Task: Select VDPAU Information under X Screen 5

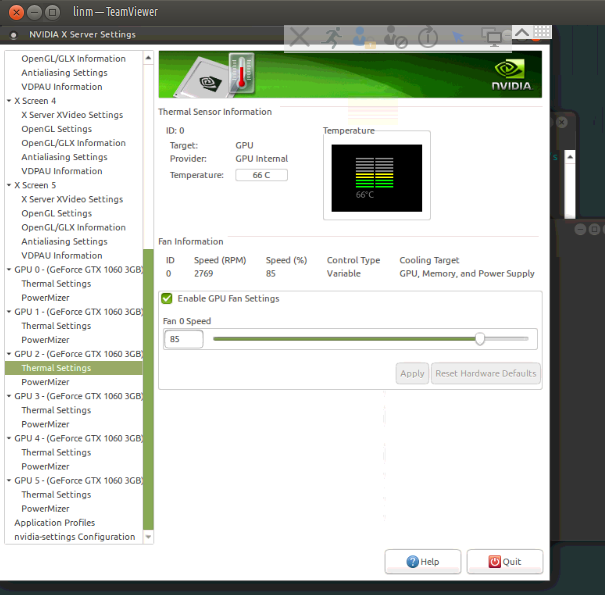Action: (x=62, y=255)
